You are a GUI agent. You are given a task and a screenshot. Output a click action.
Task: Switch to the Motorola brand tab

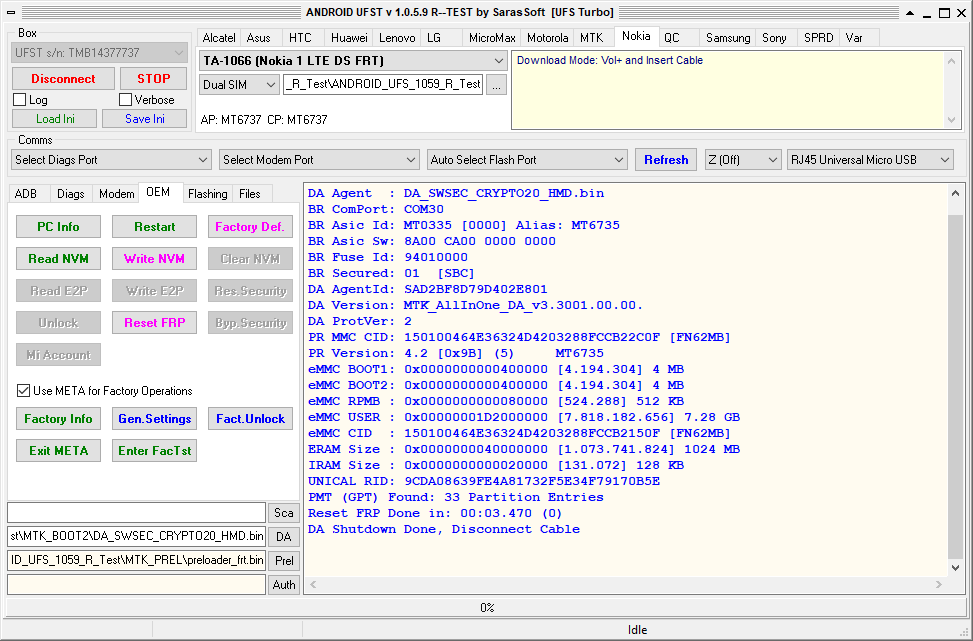coord(547,38)
